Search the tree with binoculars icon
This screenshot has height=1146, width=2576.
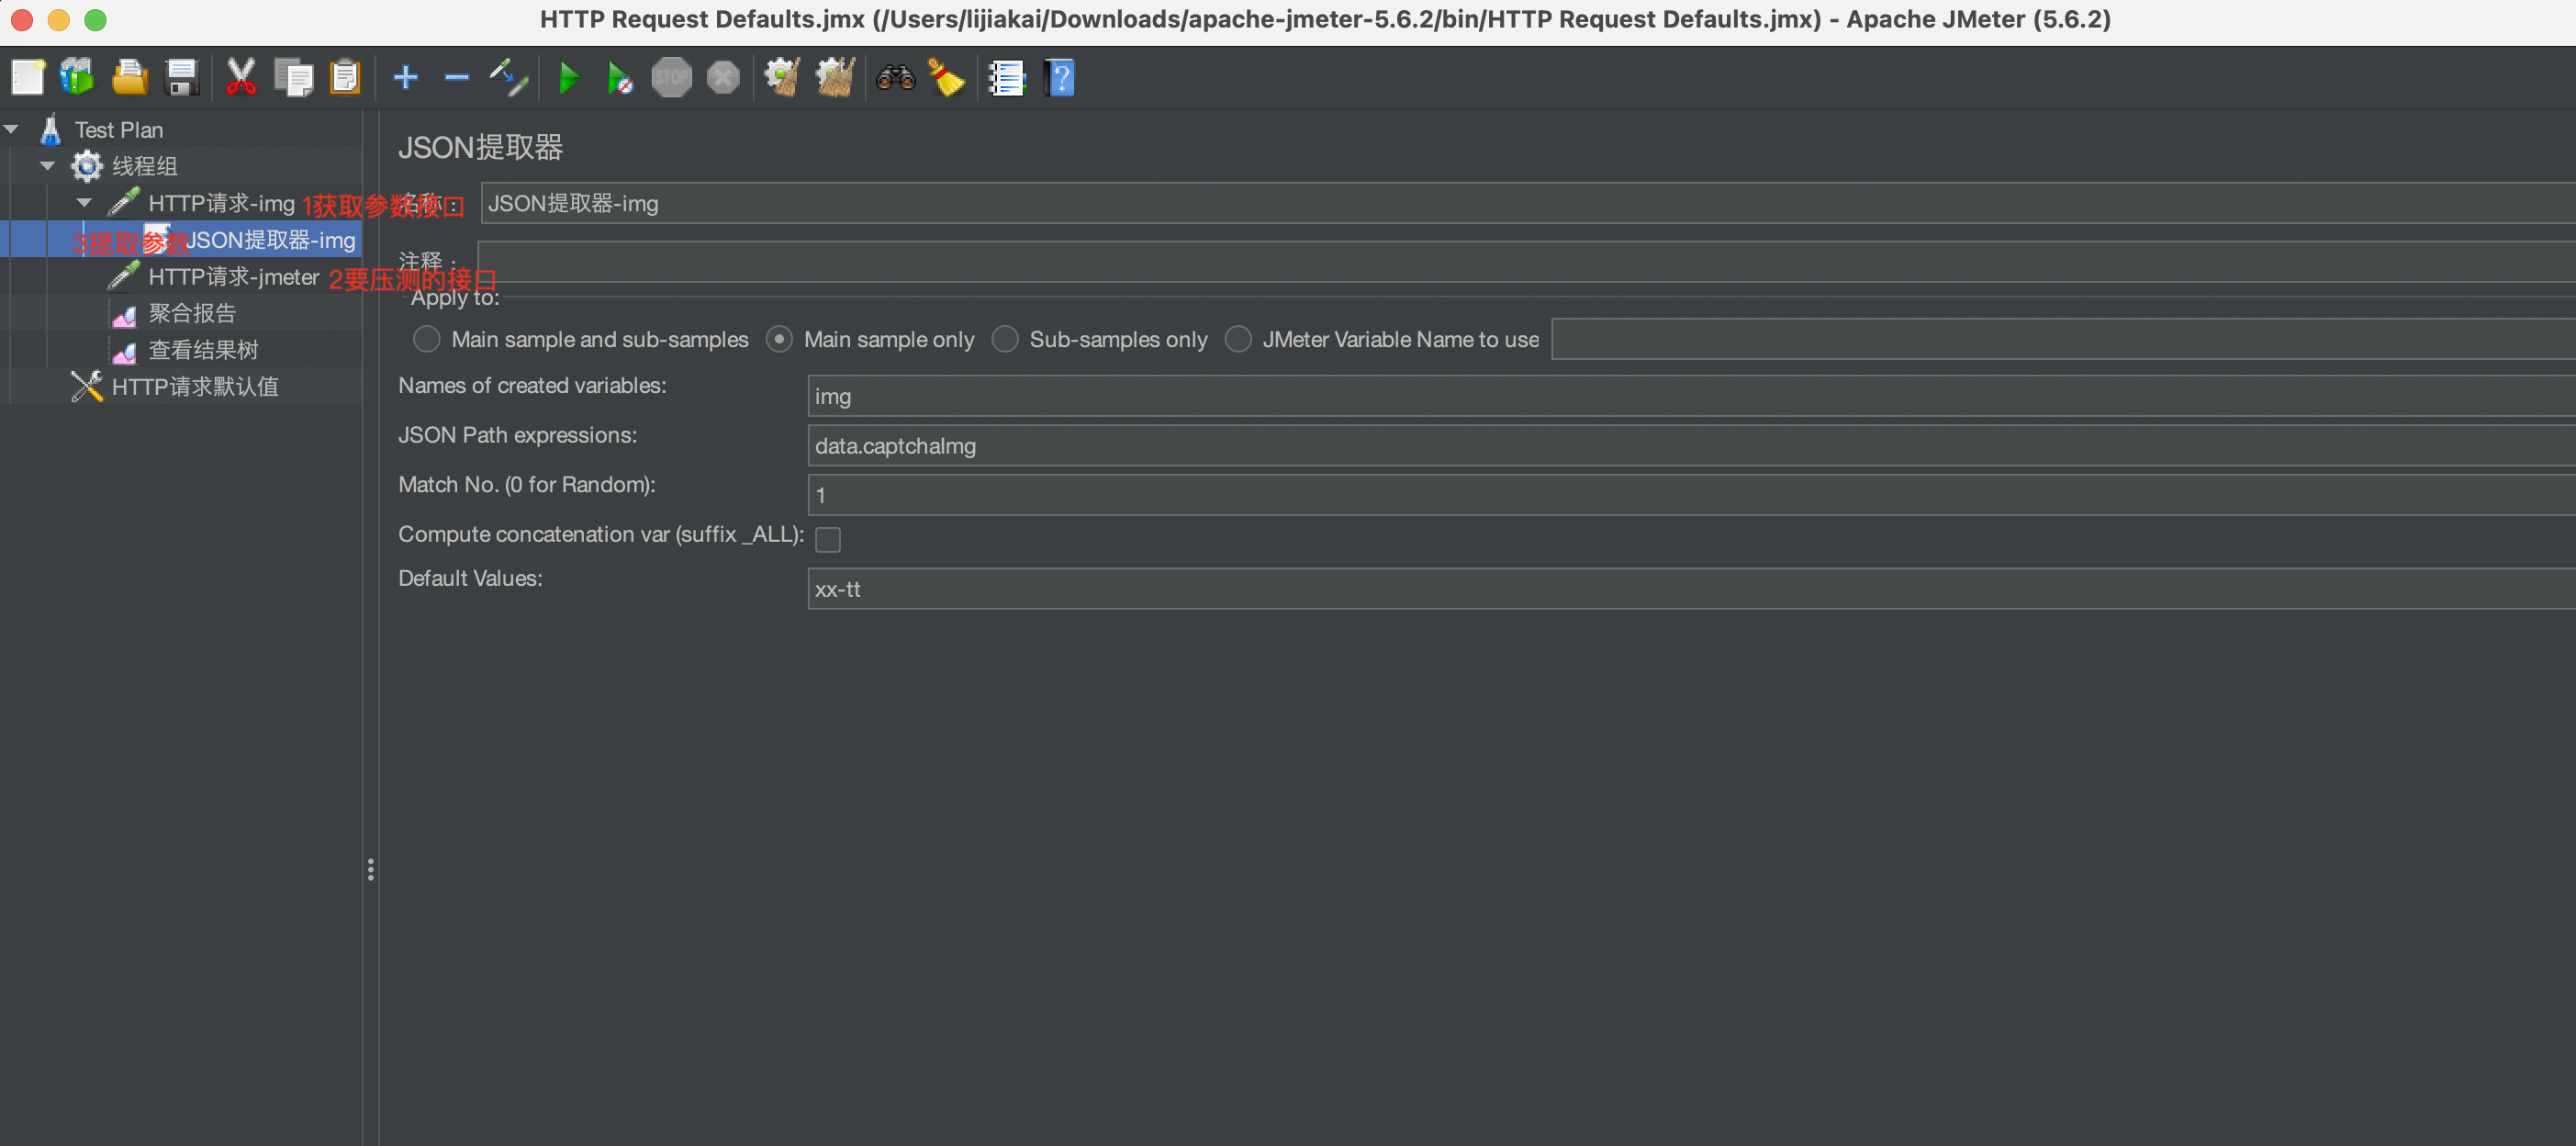[x=895, y=77]
